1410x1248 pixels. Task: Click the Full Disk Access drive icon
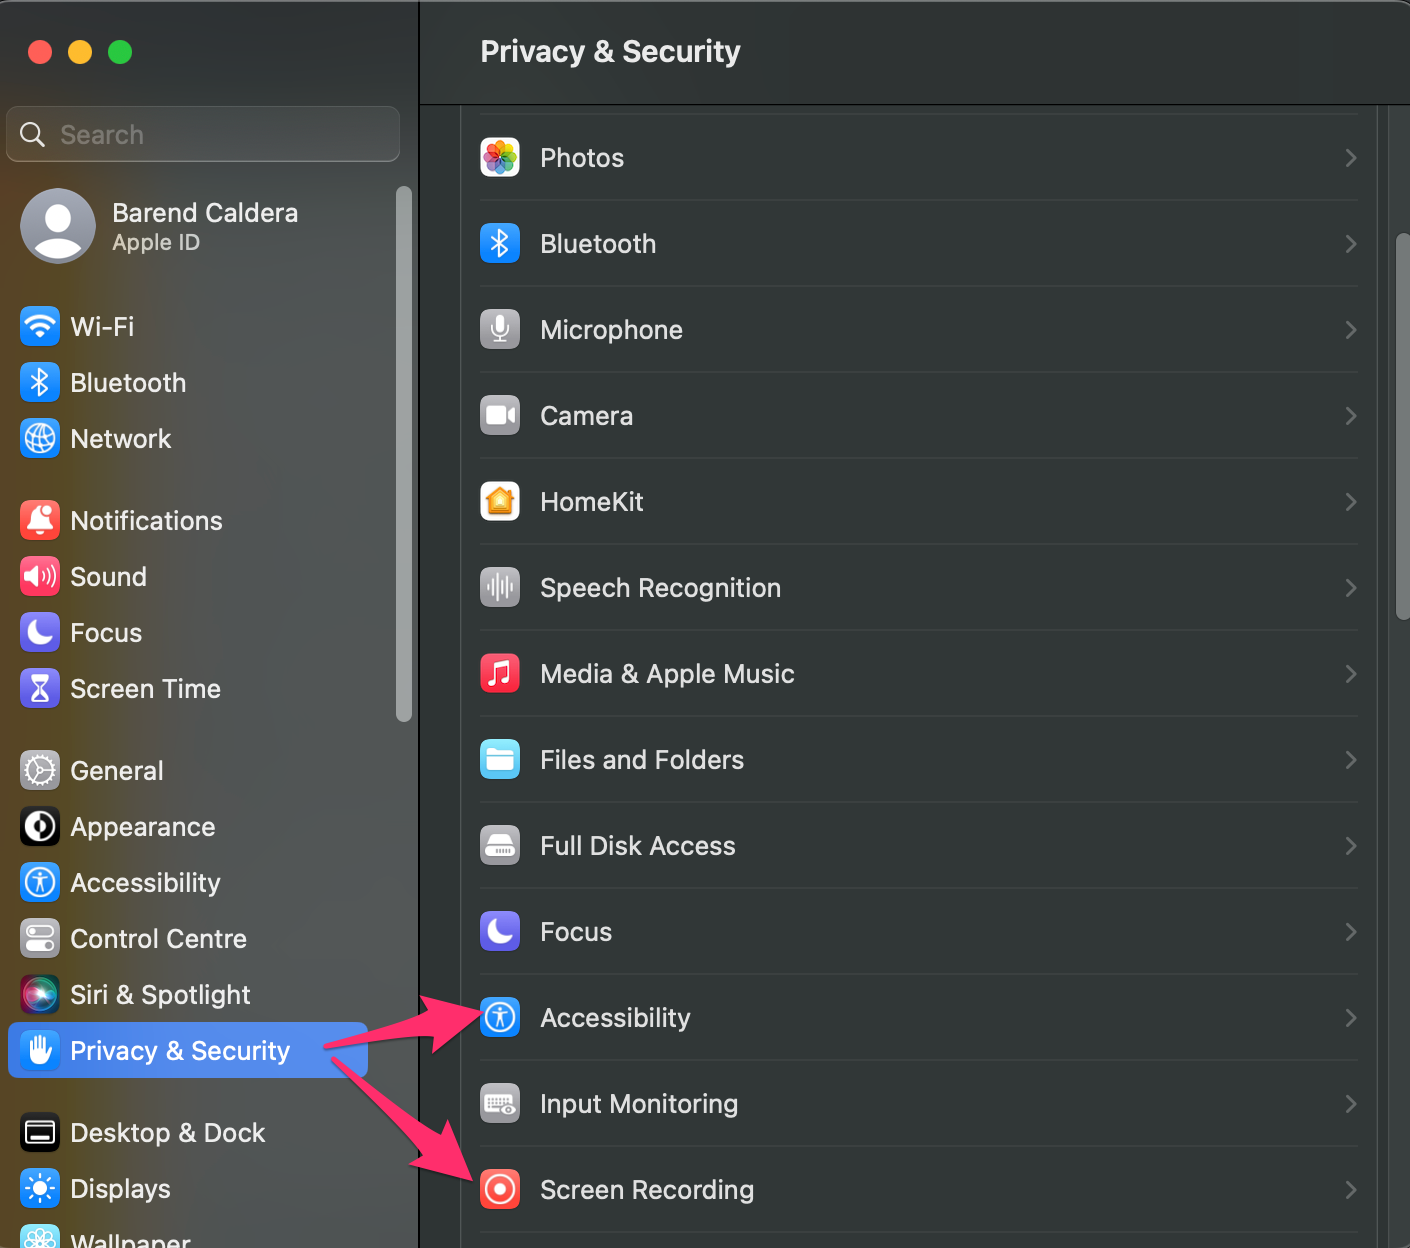[500, 846]
